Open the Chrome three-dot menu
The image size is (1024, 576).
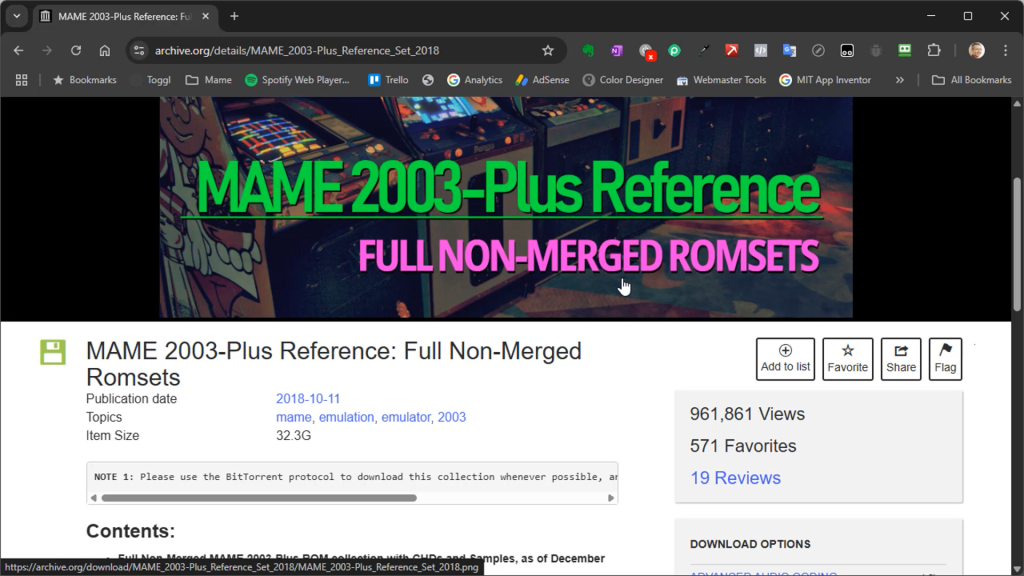click(1006, 50)
